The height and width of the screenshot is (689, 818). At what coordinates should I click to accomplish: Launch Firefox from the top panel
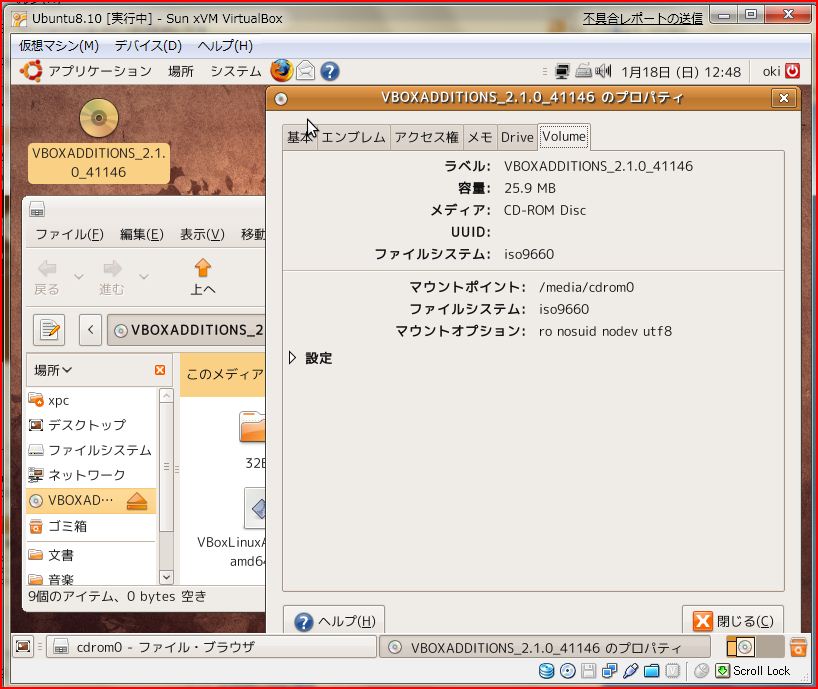tap(281, 70)
